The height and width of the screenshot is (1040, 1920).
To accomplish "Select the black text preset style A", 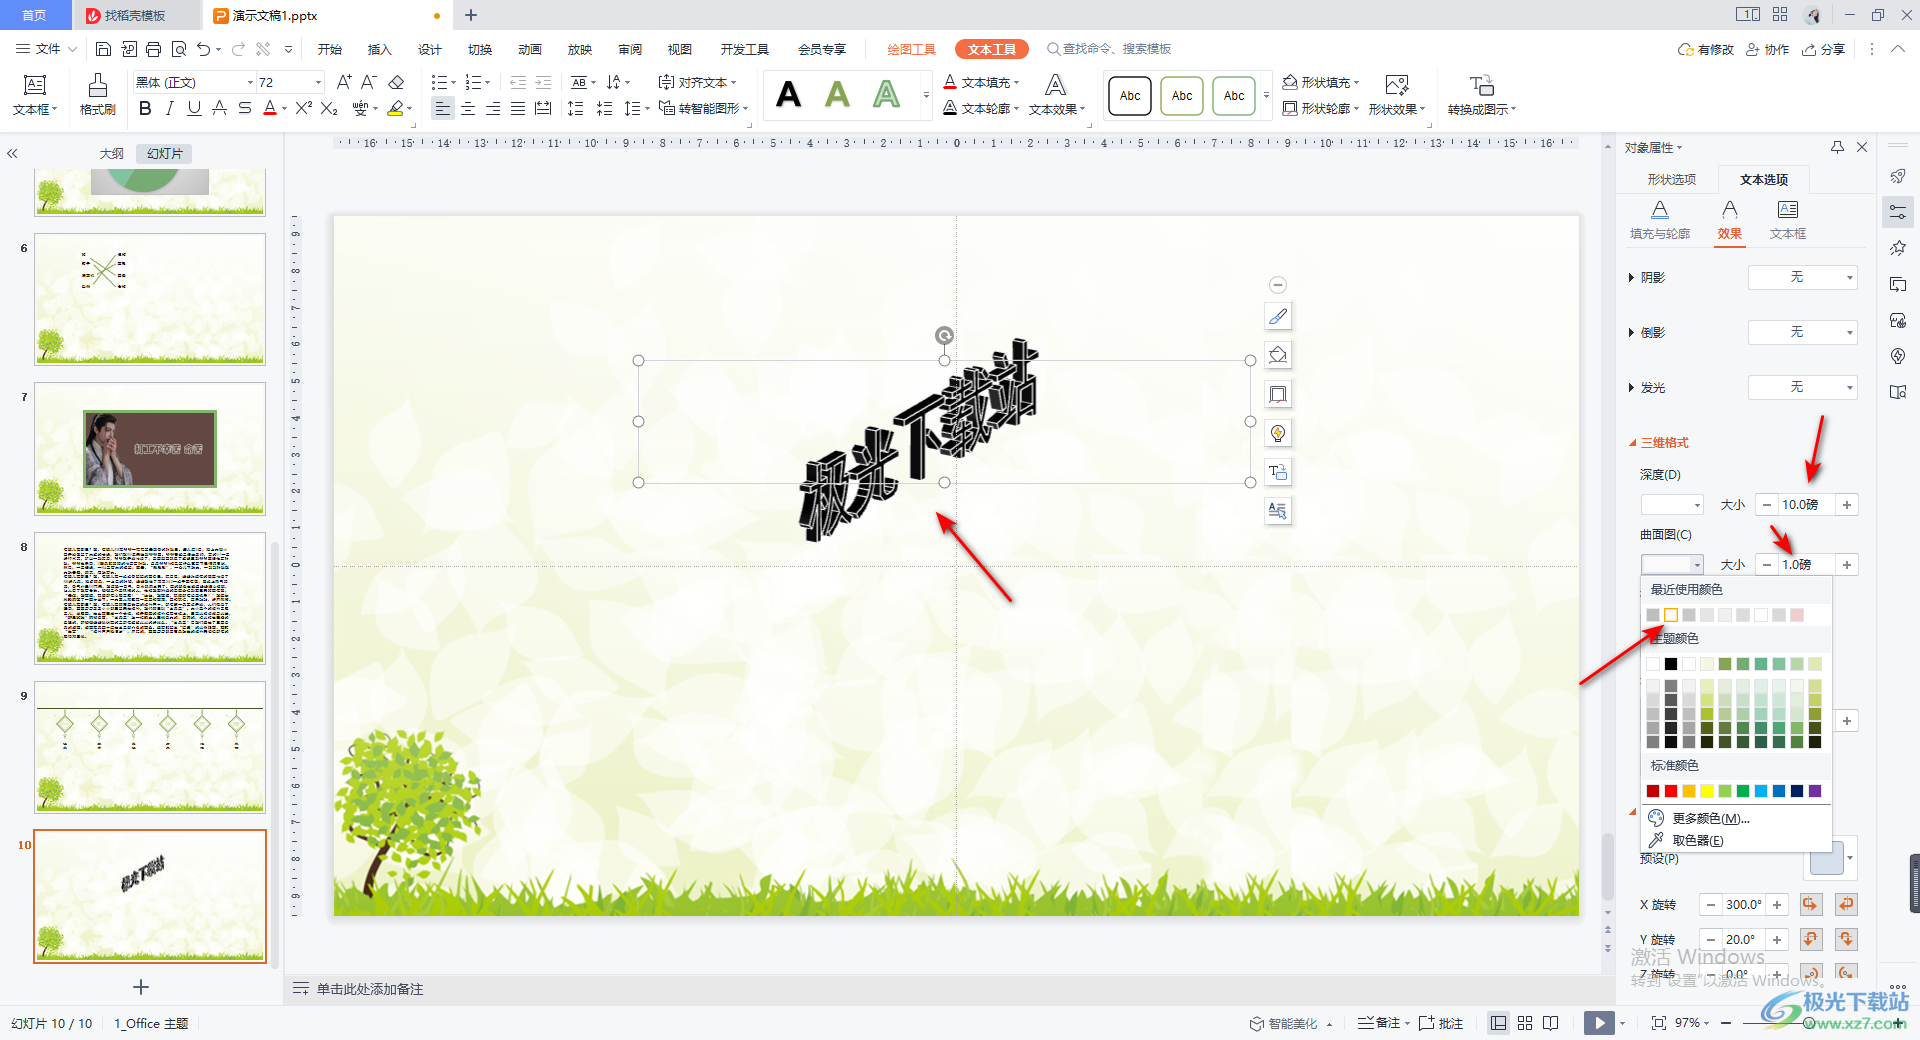I will click(789, 96).
